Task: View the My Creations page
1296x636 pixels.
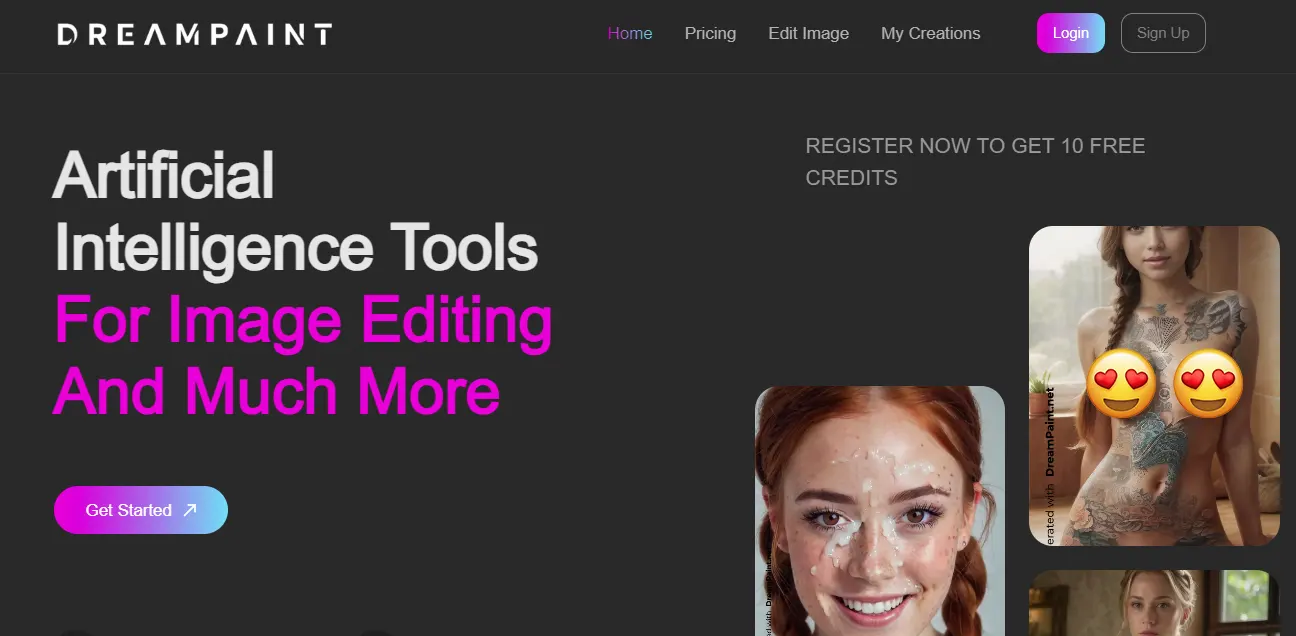Action: tap(930, 33)
